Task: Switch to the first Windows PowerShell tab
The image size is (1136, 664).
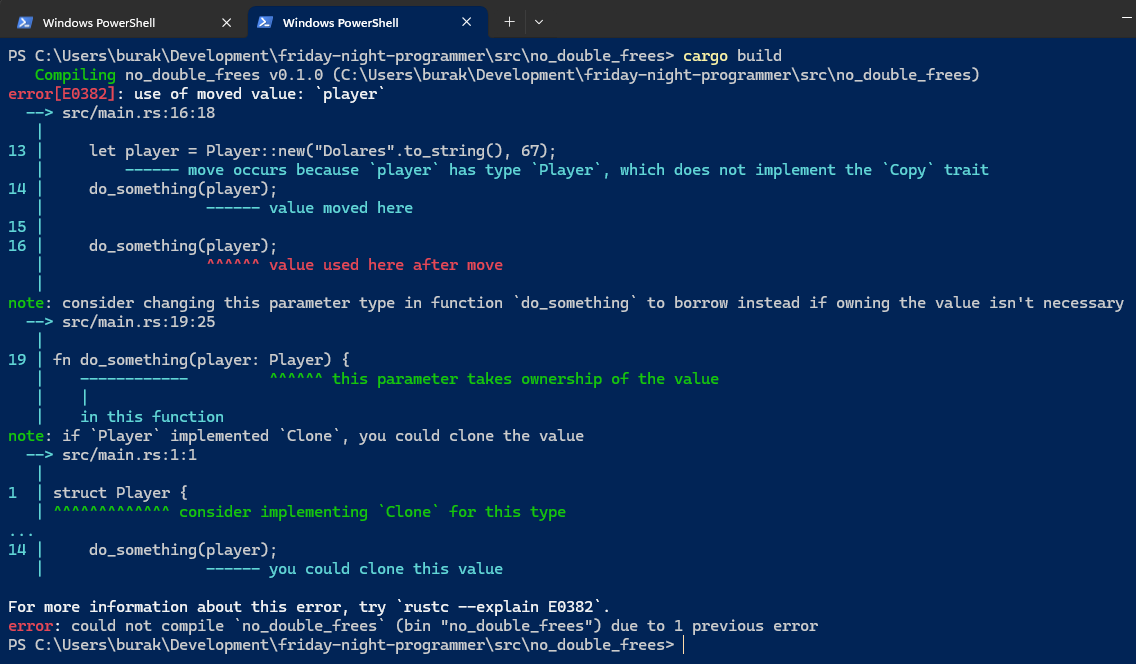Action: (110, 22)
